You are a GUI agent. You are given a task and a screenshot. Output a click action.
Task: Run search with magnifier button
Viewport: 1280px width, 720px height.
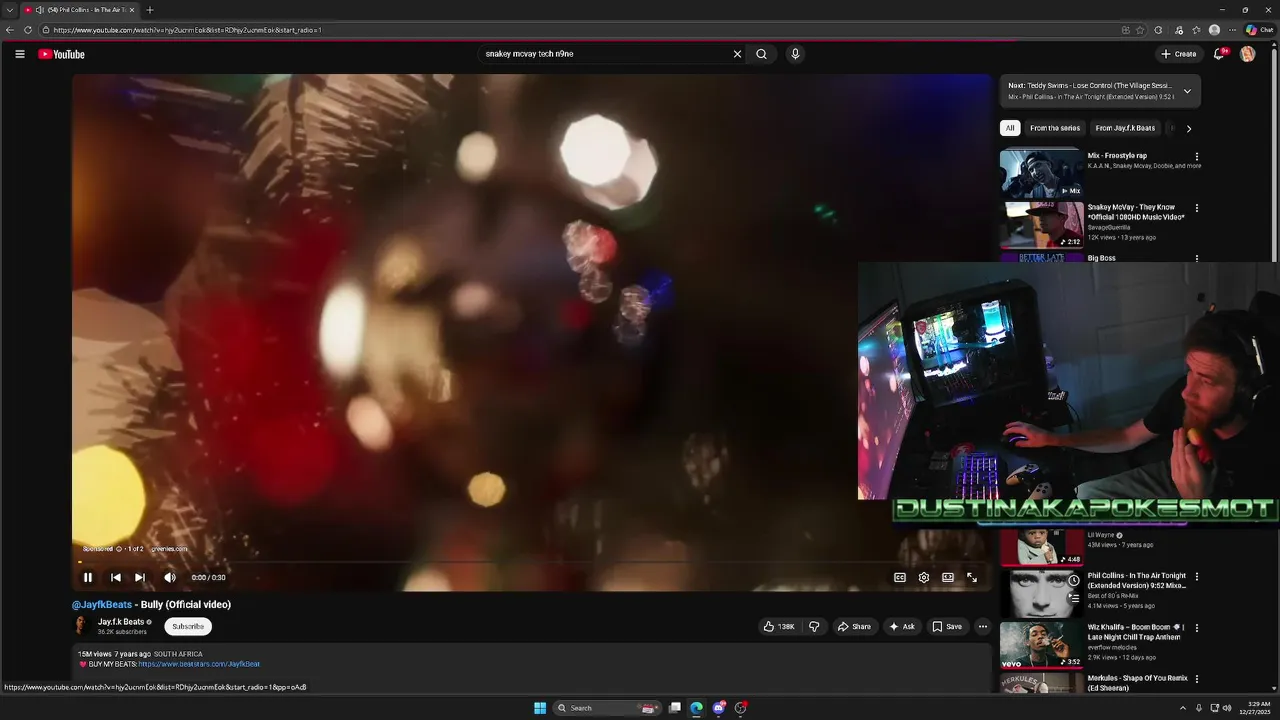[761, 54]
